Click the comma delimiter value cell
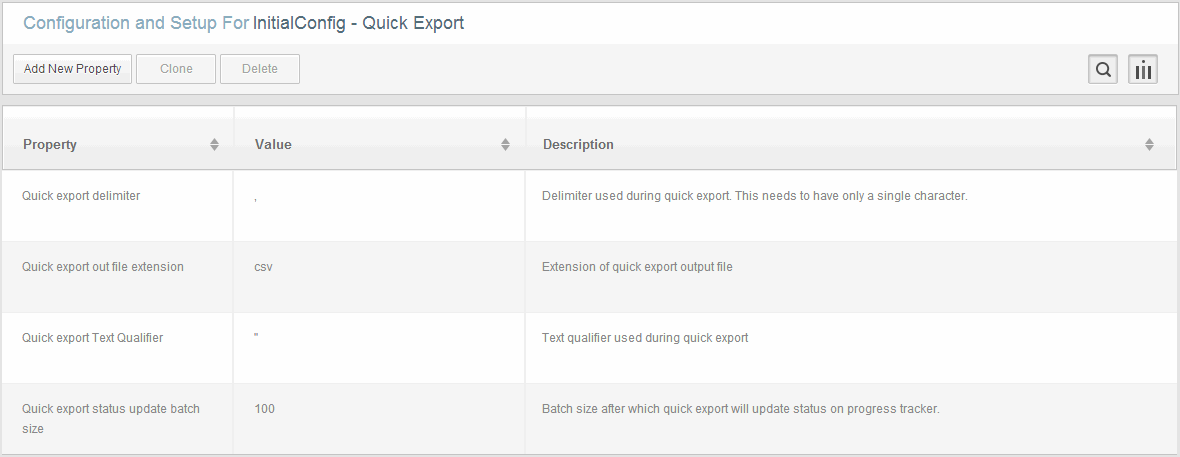Viewport: 1180px width, 457px height. point(379,206)
